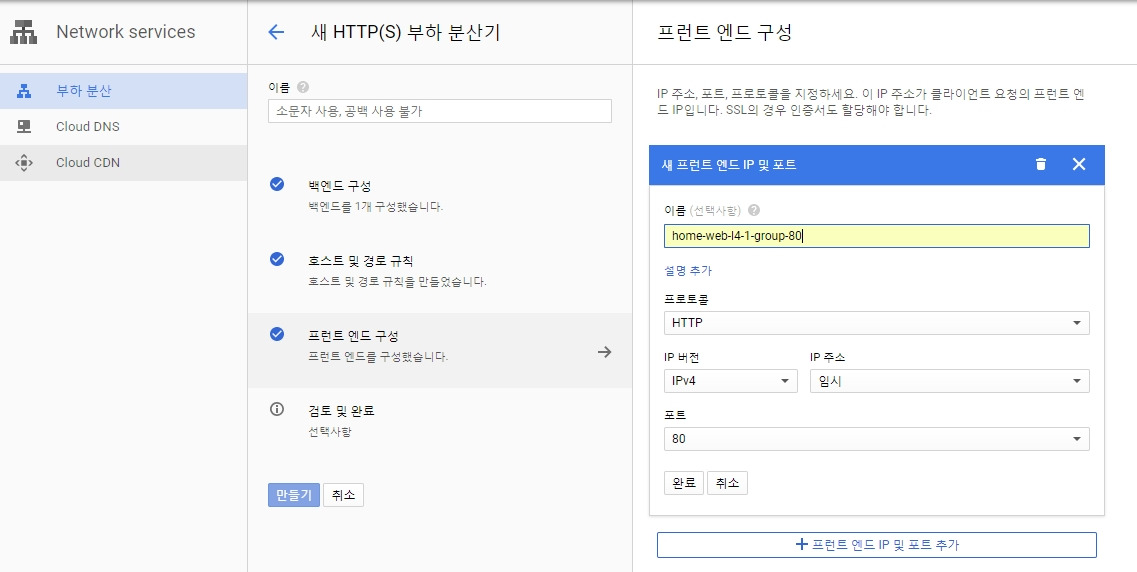Click the Cloud CDN sidebar icon
This screenshot has height=572, width=1137.
click(24, 162)
